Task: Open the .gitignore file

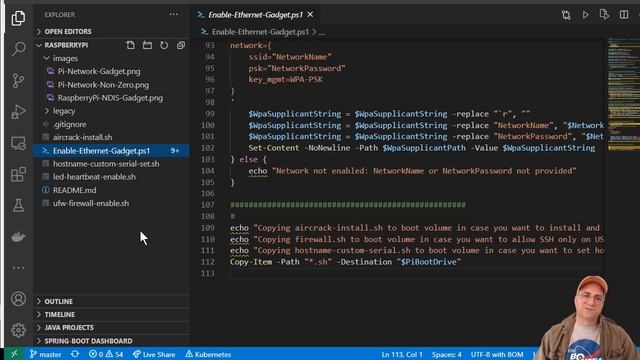Action: click(69, 124)
